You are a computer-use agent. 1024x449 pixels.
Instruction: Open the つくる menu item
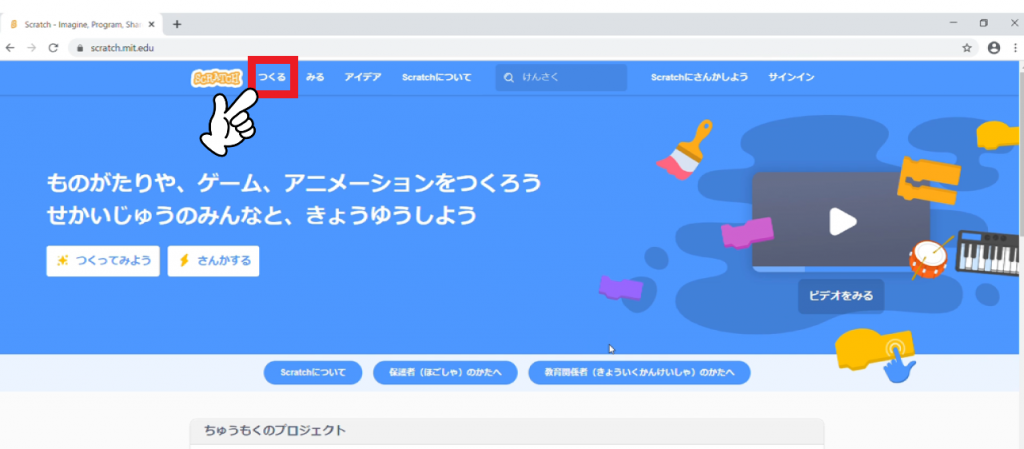point(272,77)
